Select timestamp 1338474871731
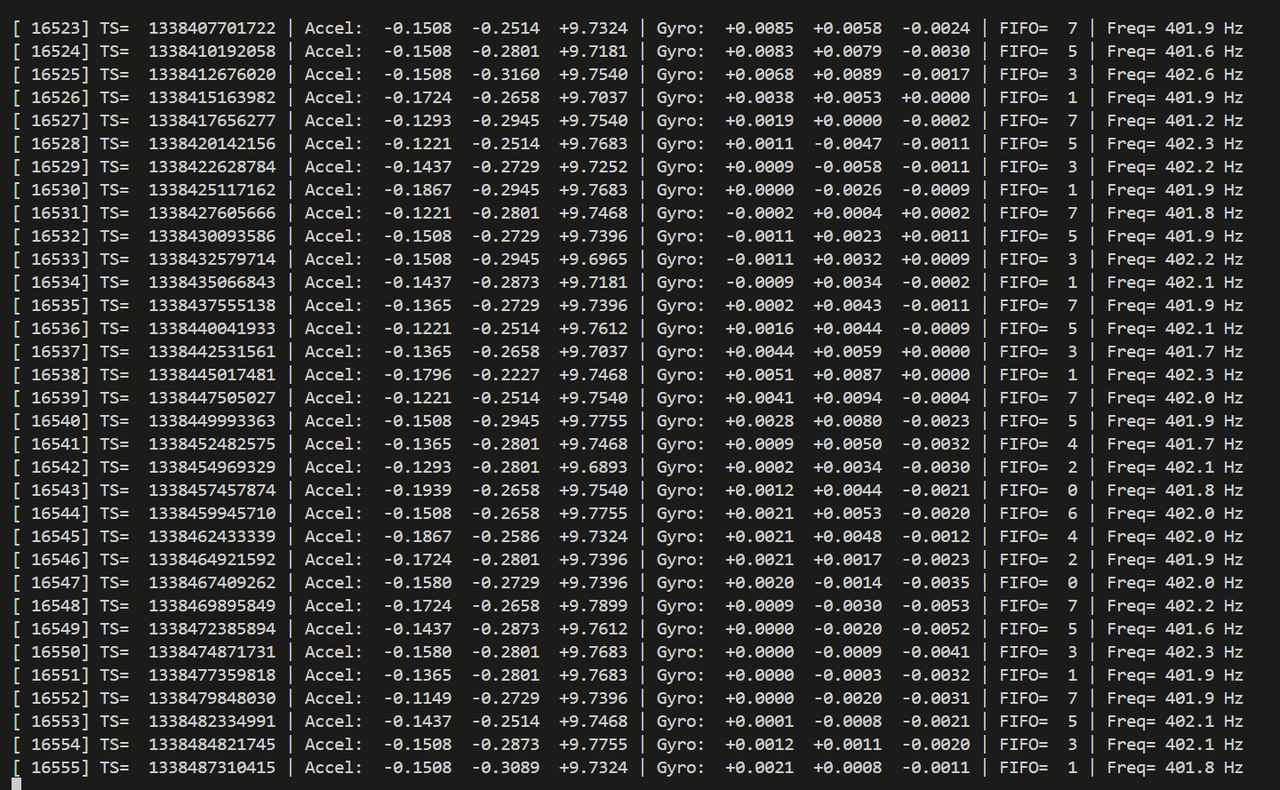This screenshot has height=790, width=1280. [212, 651]
